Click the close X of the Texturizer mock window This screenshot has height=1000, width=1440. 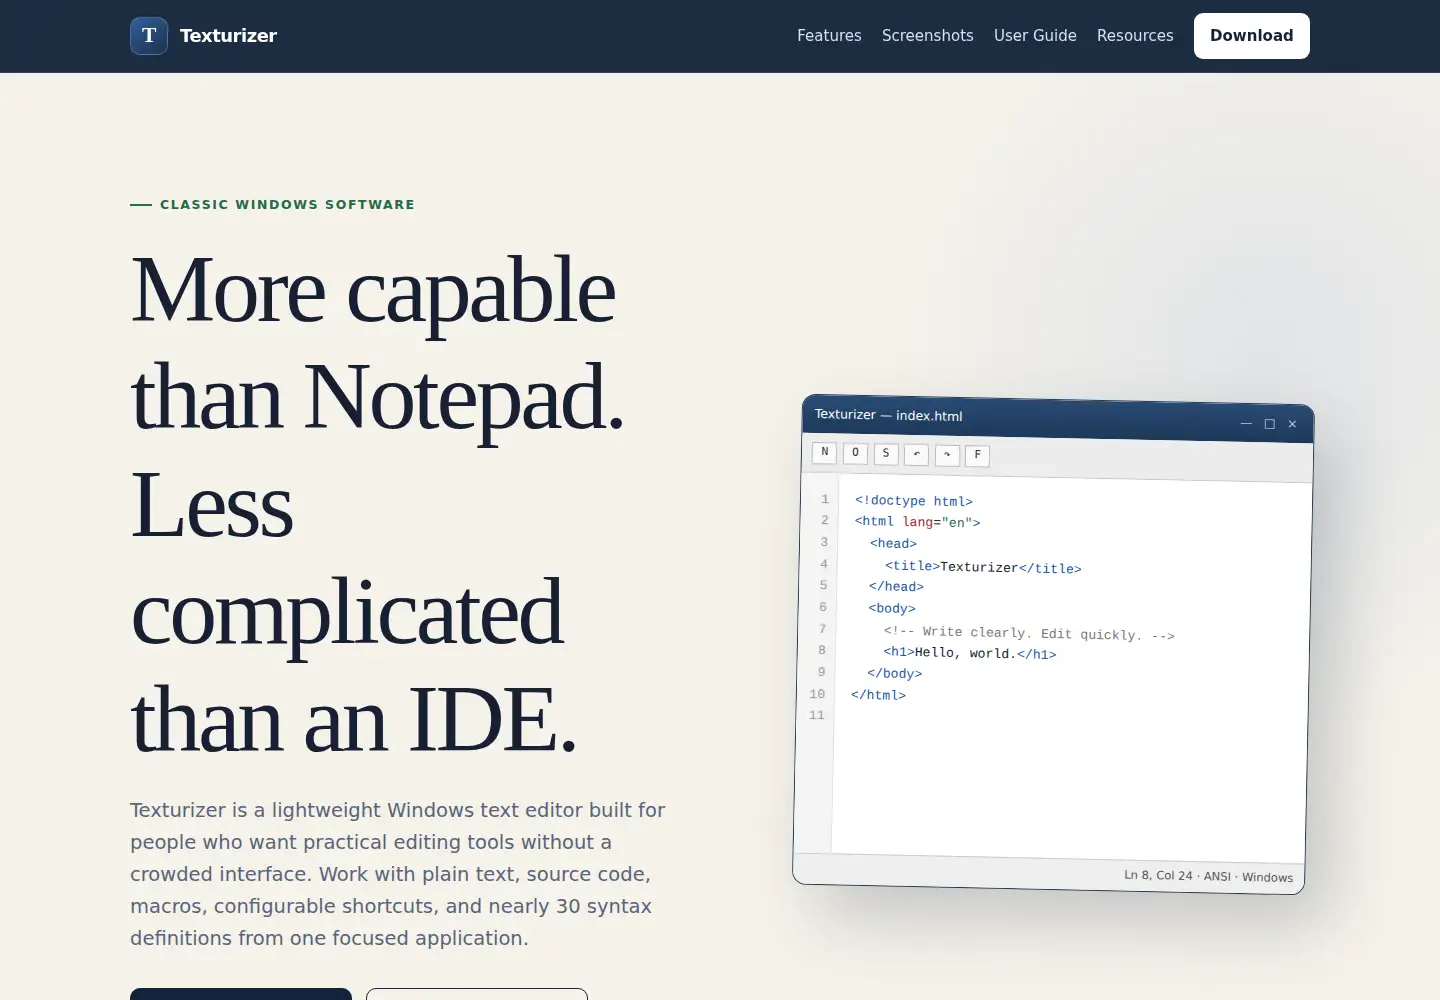click(x=1292, y=424)
